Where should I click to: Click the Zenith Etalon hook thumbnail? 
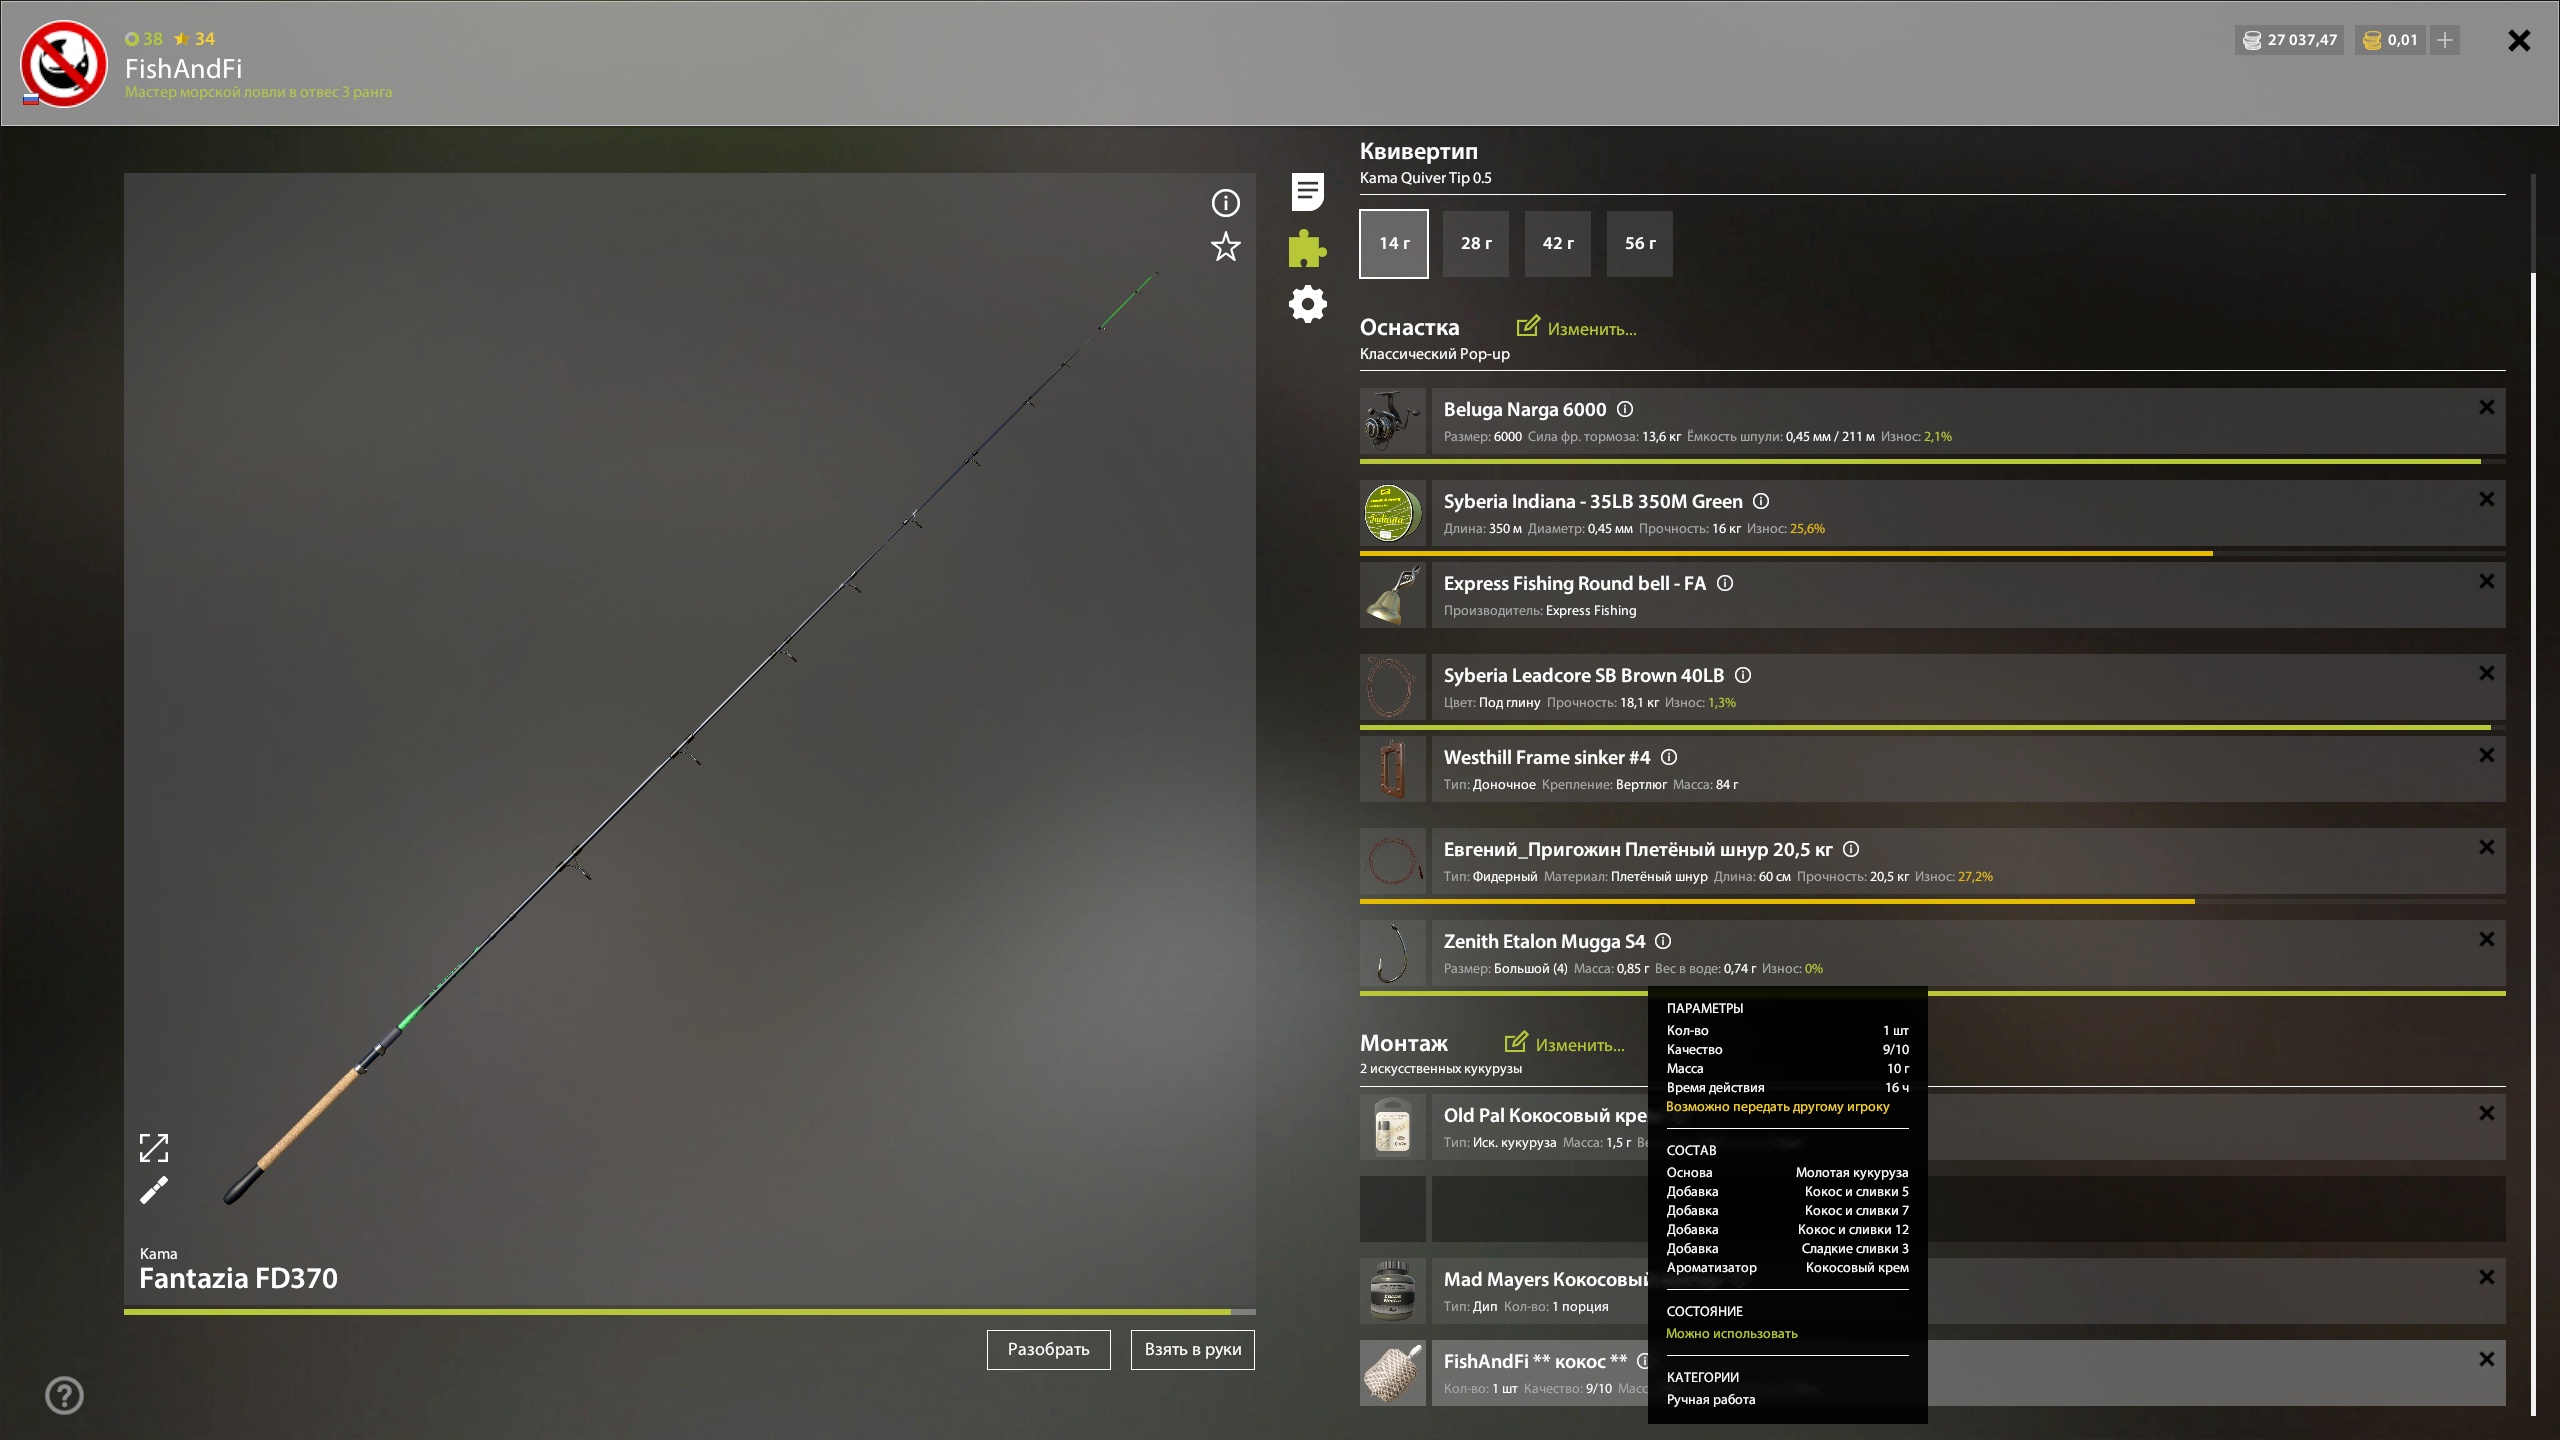click(x=1393, y=953)
